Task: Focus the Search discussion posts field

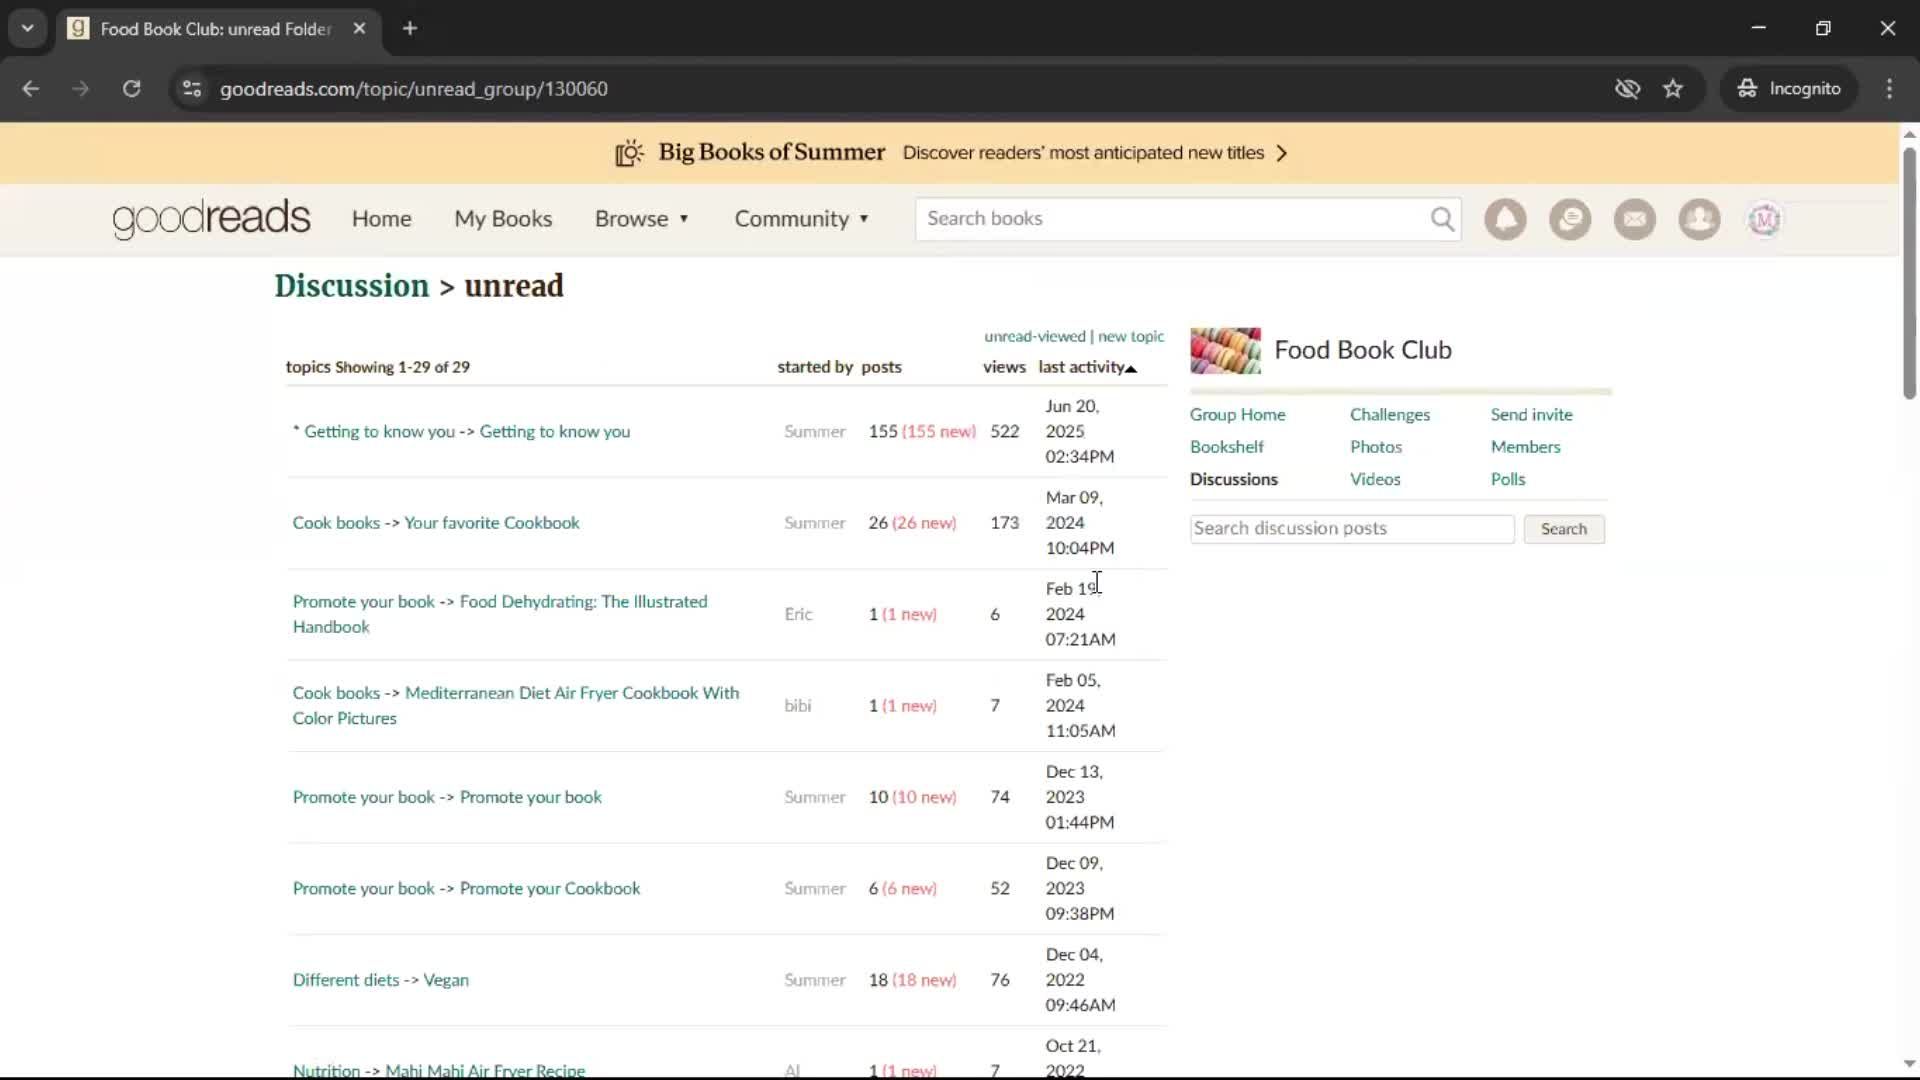Action: (1352, 529)
